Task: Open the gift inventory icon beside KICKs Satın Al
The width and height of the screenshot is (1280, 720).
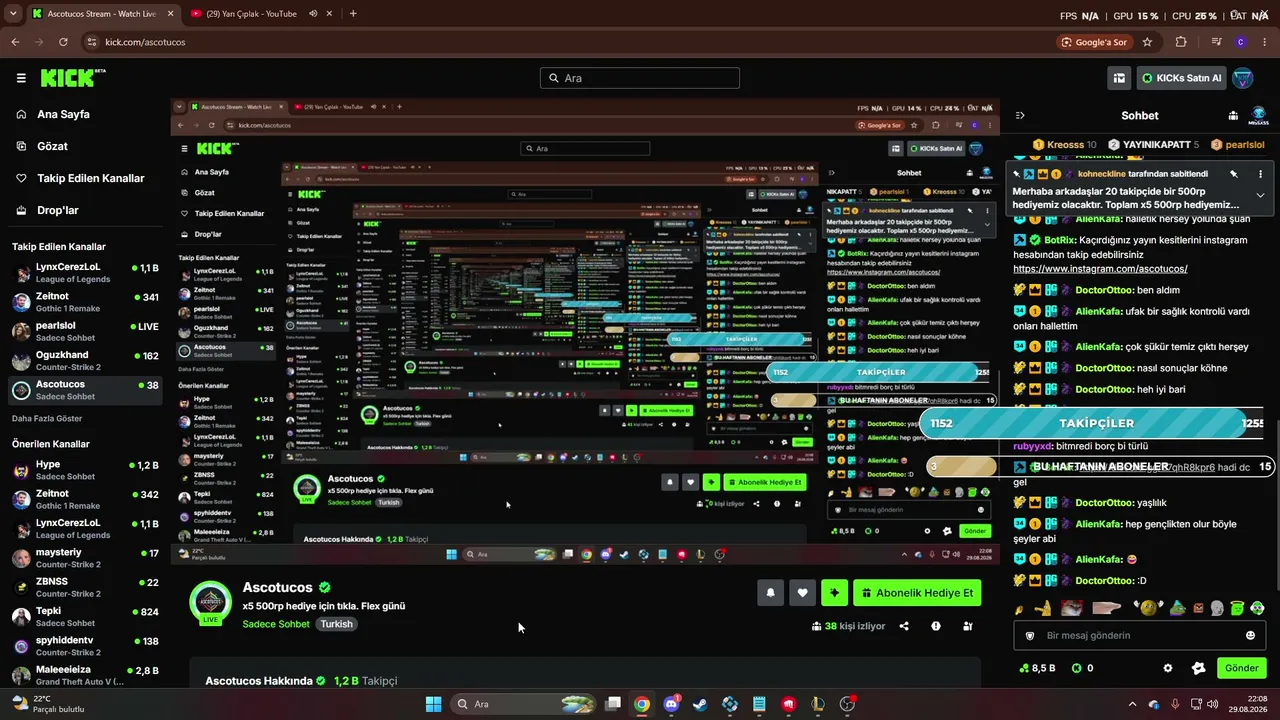Action: click(x=1119, y=78)
